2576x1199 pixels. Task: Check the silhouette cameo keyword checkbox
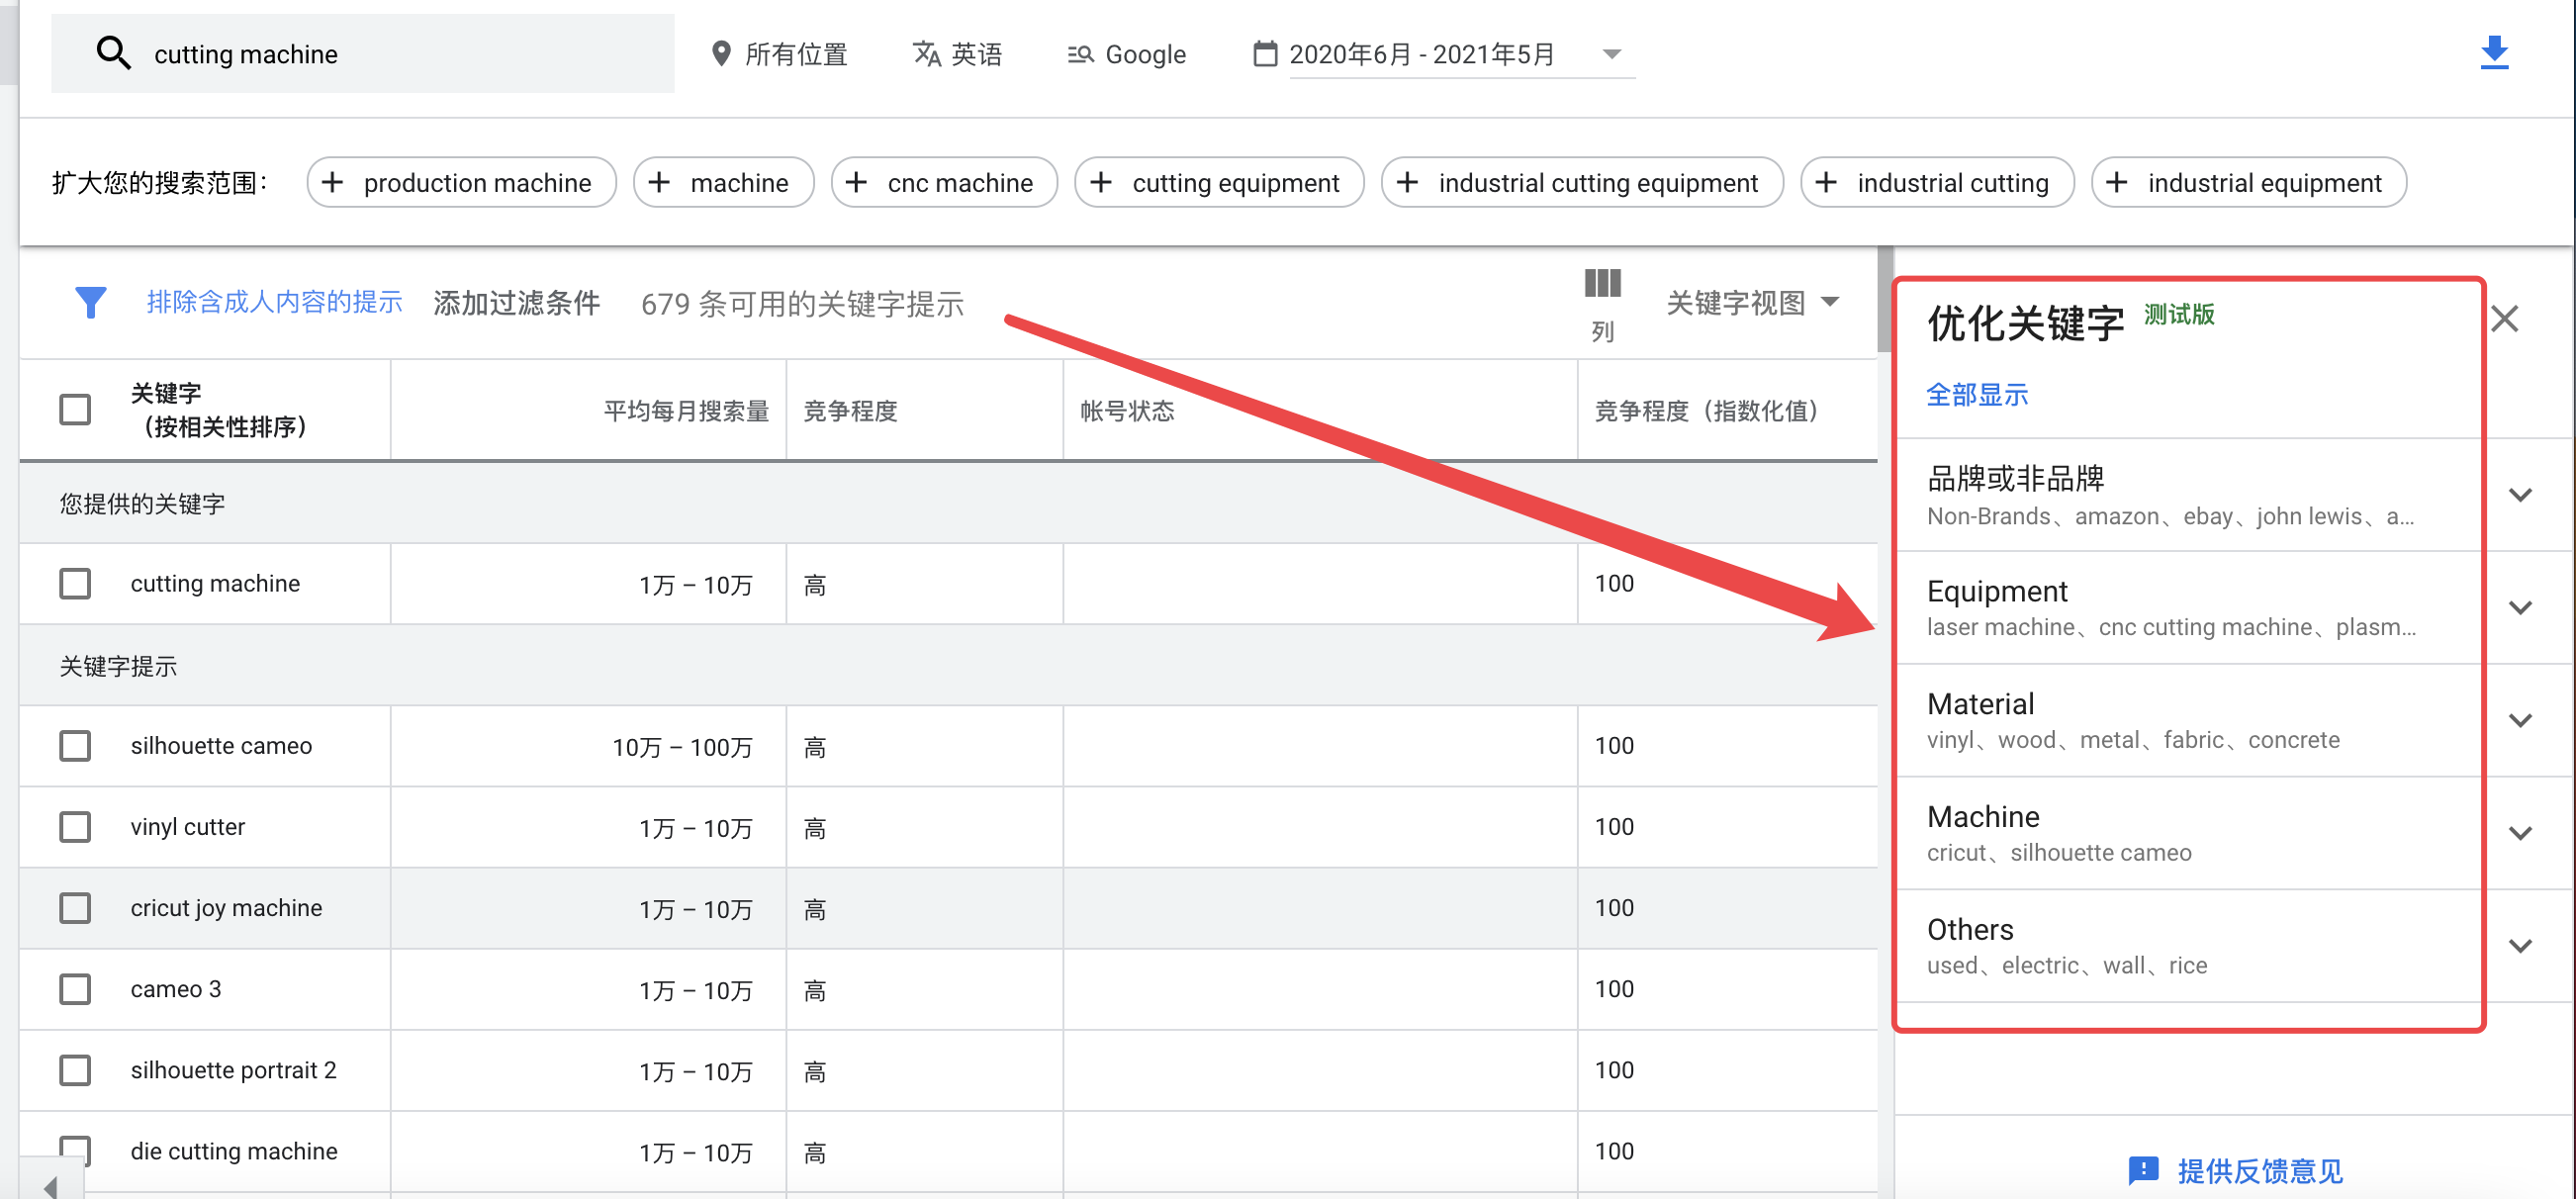[x=75, y=746]
